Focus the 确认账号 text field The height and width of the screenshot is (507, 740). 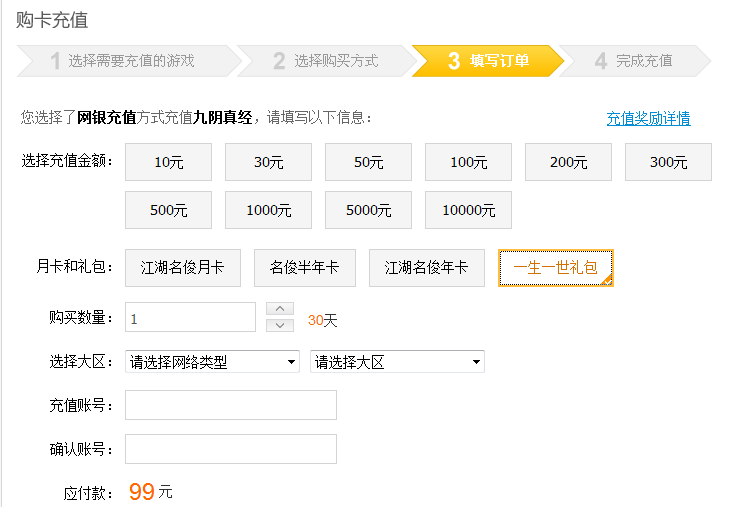click(x=230, y=449)
